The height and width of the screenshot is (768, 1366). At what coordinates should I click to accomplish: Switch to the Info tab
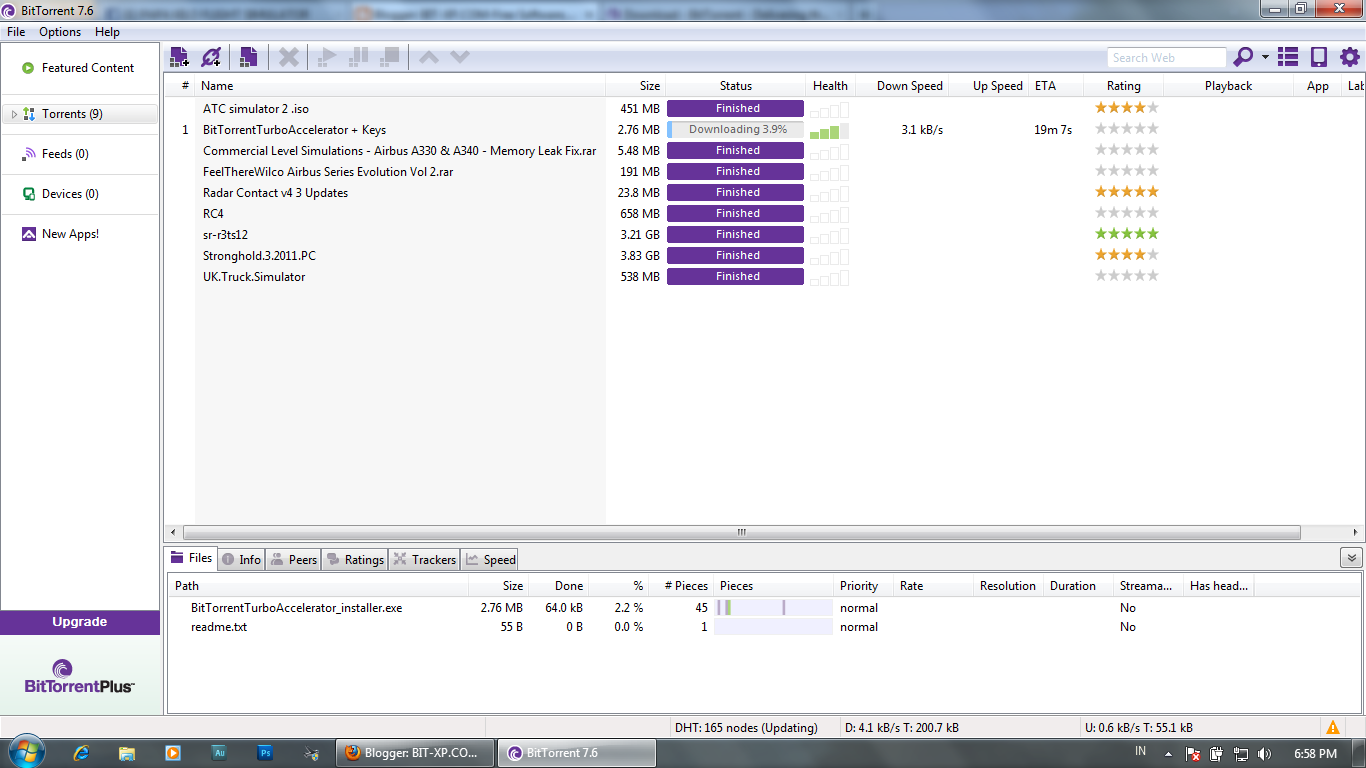241,559
